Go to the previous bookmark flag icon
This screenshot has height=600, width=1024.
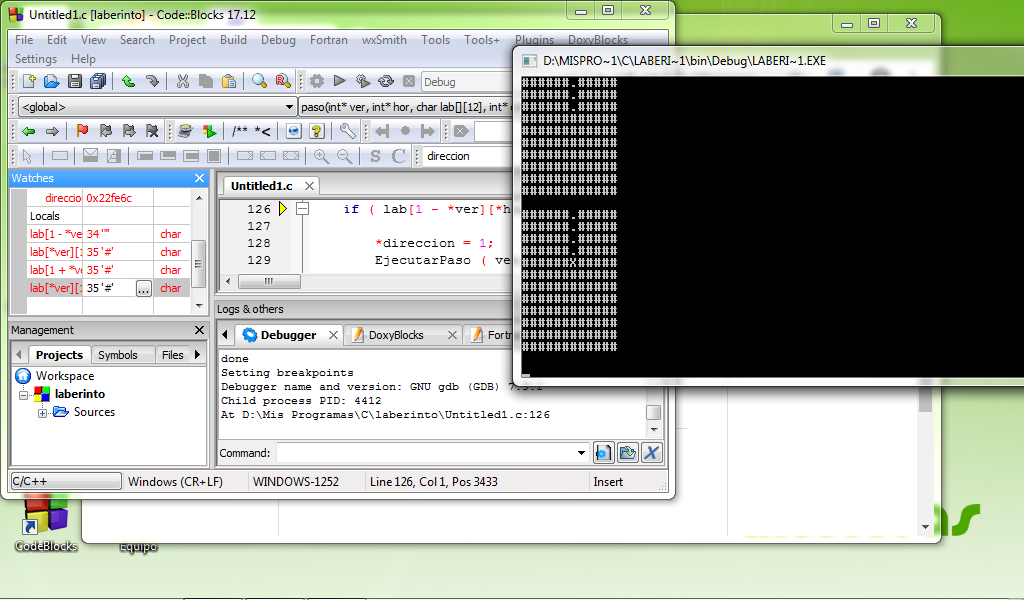(x=106, y=131)
